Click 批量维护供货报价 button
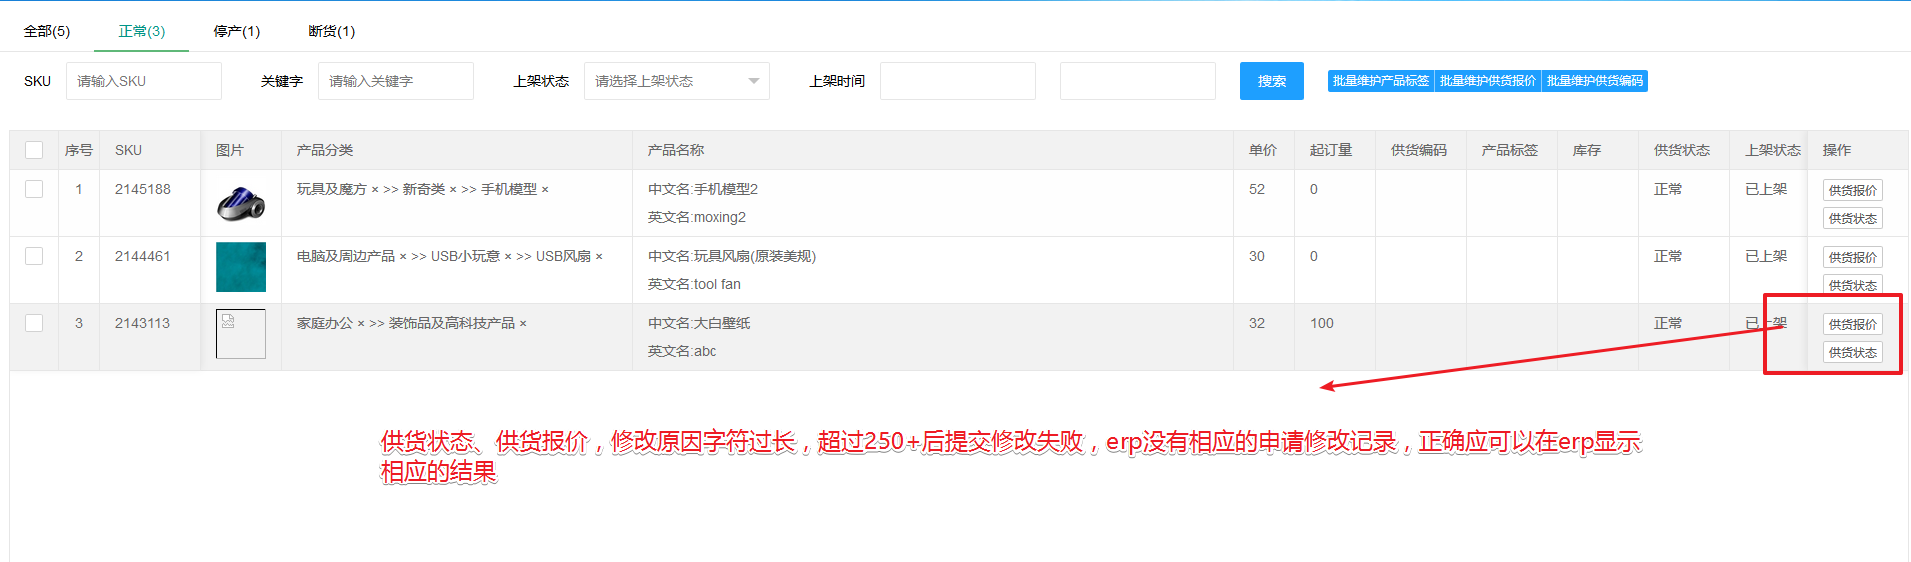Screen dimensions: 1911x562 tap(1488, 81)
